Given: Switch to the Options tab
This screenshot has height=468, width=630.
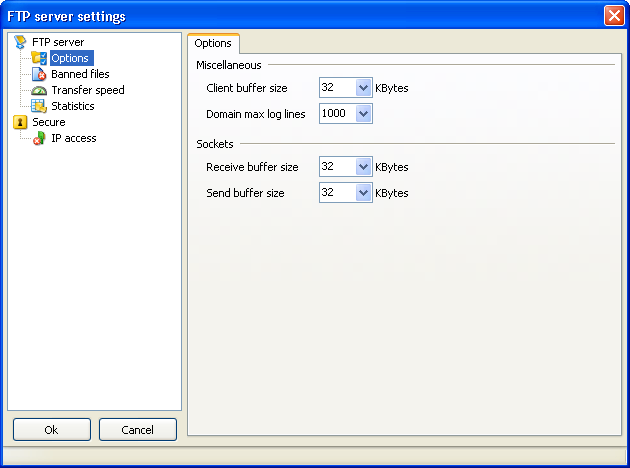Looking at the screenshot, I should pos(213,43).
